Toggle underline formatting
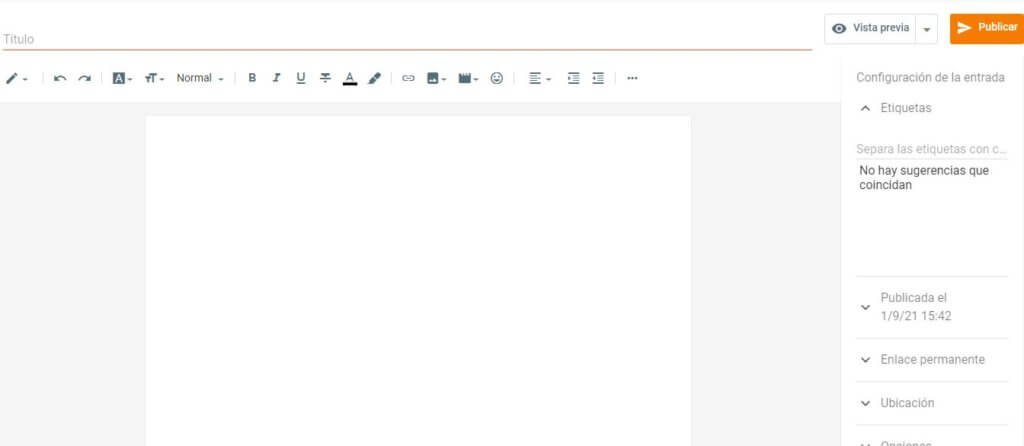The image size is (1024, 446). tap(300, 78)
